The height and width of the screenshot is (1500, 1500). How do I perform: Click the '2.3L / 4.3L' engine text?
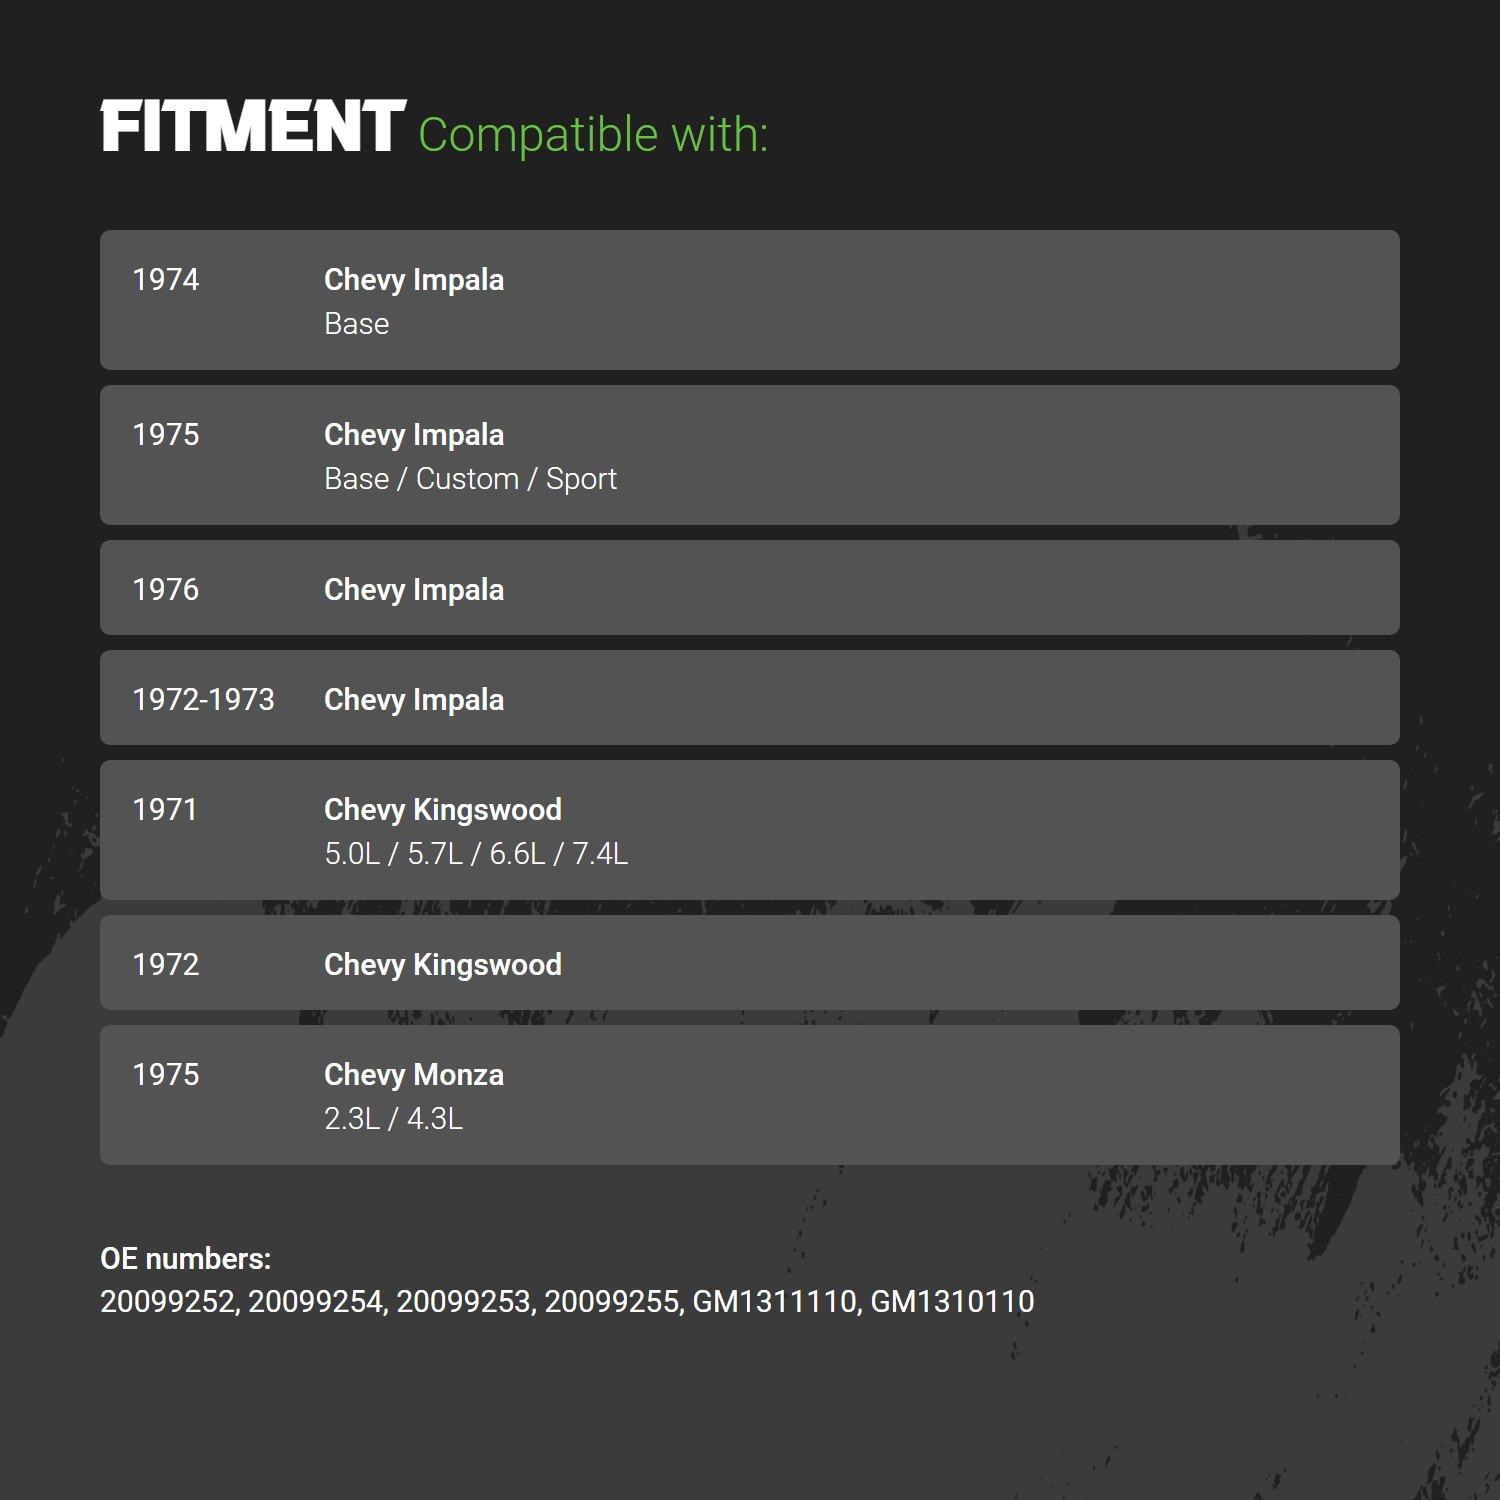pyautogui.click(x=394, y=1119)
